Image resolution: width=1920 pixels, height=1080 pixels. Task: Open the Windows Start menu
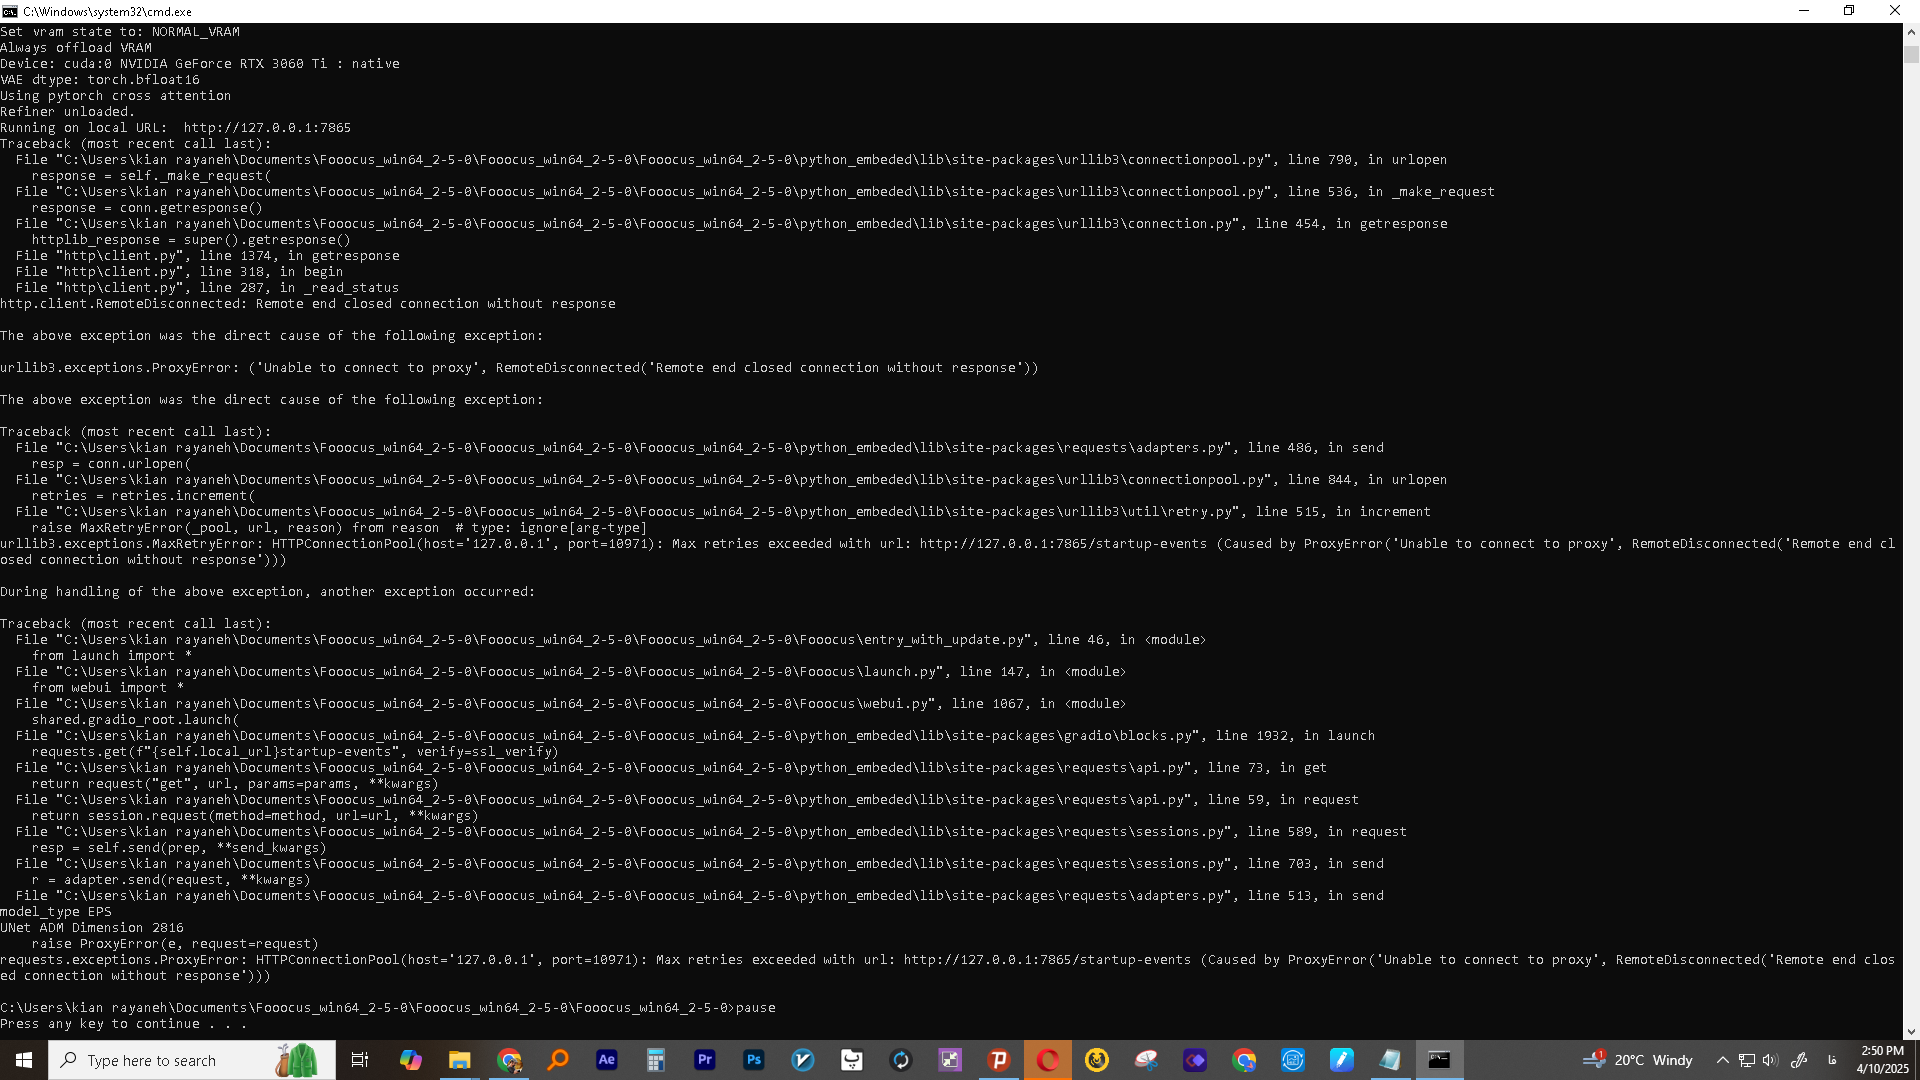[24, 1060]
